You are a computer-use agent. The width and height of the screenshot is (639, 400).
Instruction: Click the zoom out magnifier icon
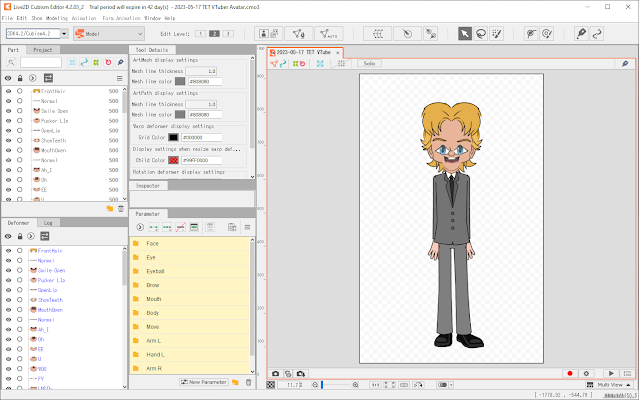315,385
